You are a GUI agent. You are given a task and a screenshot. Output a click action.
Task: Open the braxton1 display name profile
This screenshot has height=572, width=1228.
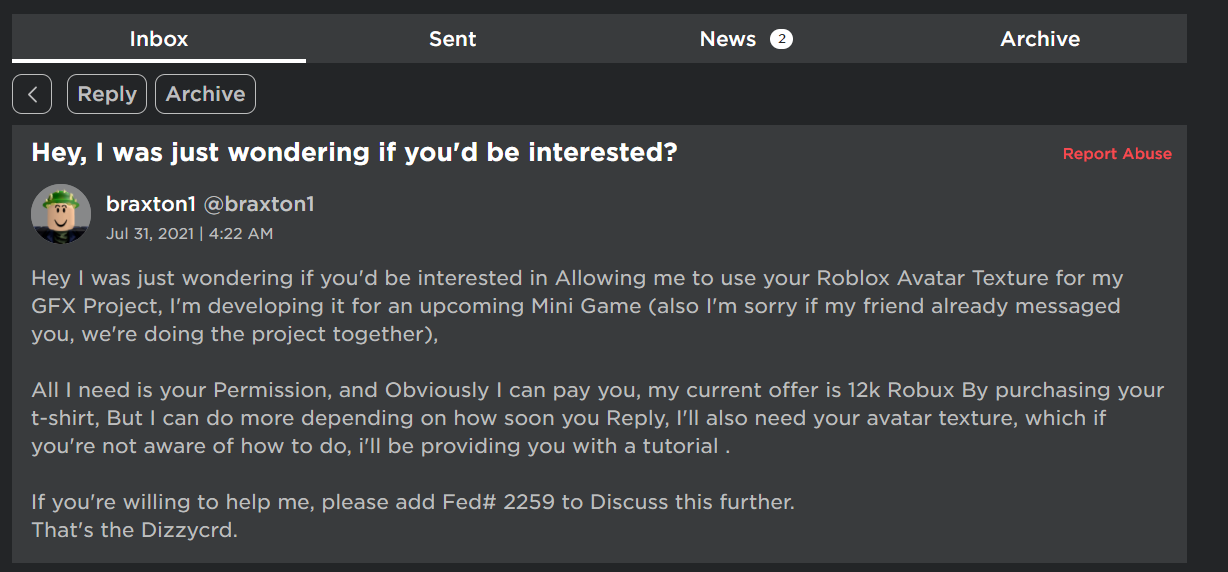[151, 204]
